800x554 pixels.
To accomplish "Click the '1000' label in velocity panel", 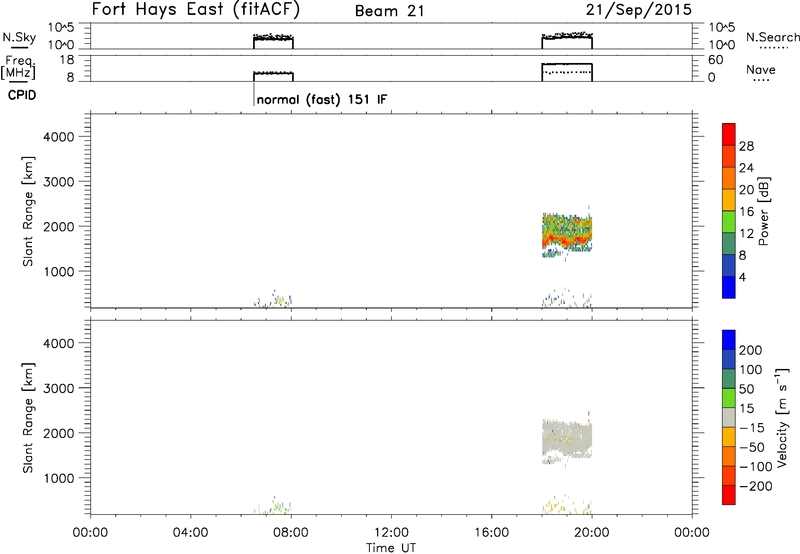I will coord(59,478).
